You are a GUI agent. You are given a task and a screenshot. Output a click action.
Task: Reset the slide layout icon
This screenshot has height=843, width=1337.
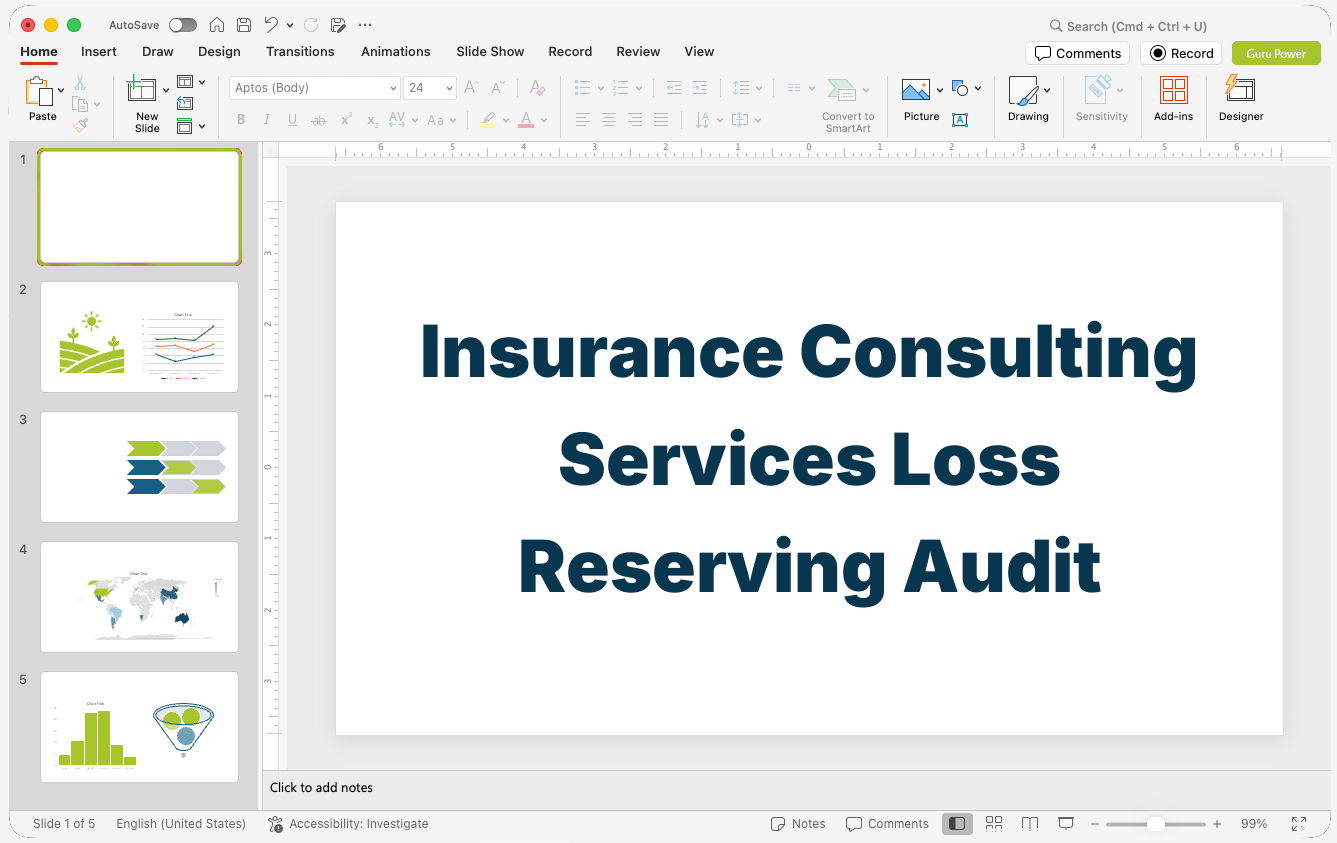coord(185,104)
